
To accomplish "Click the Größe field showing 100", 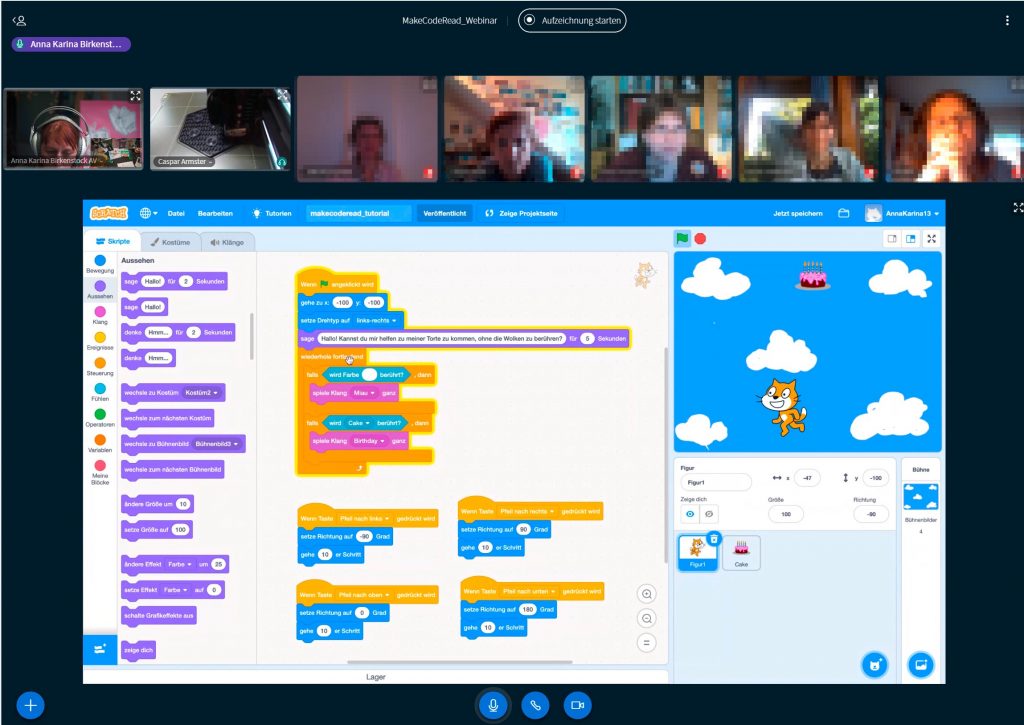I will pyautogui.click(x=786, y=514).
